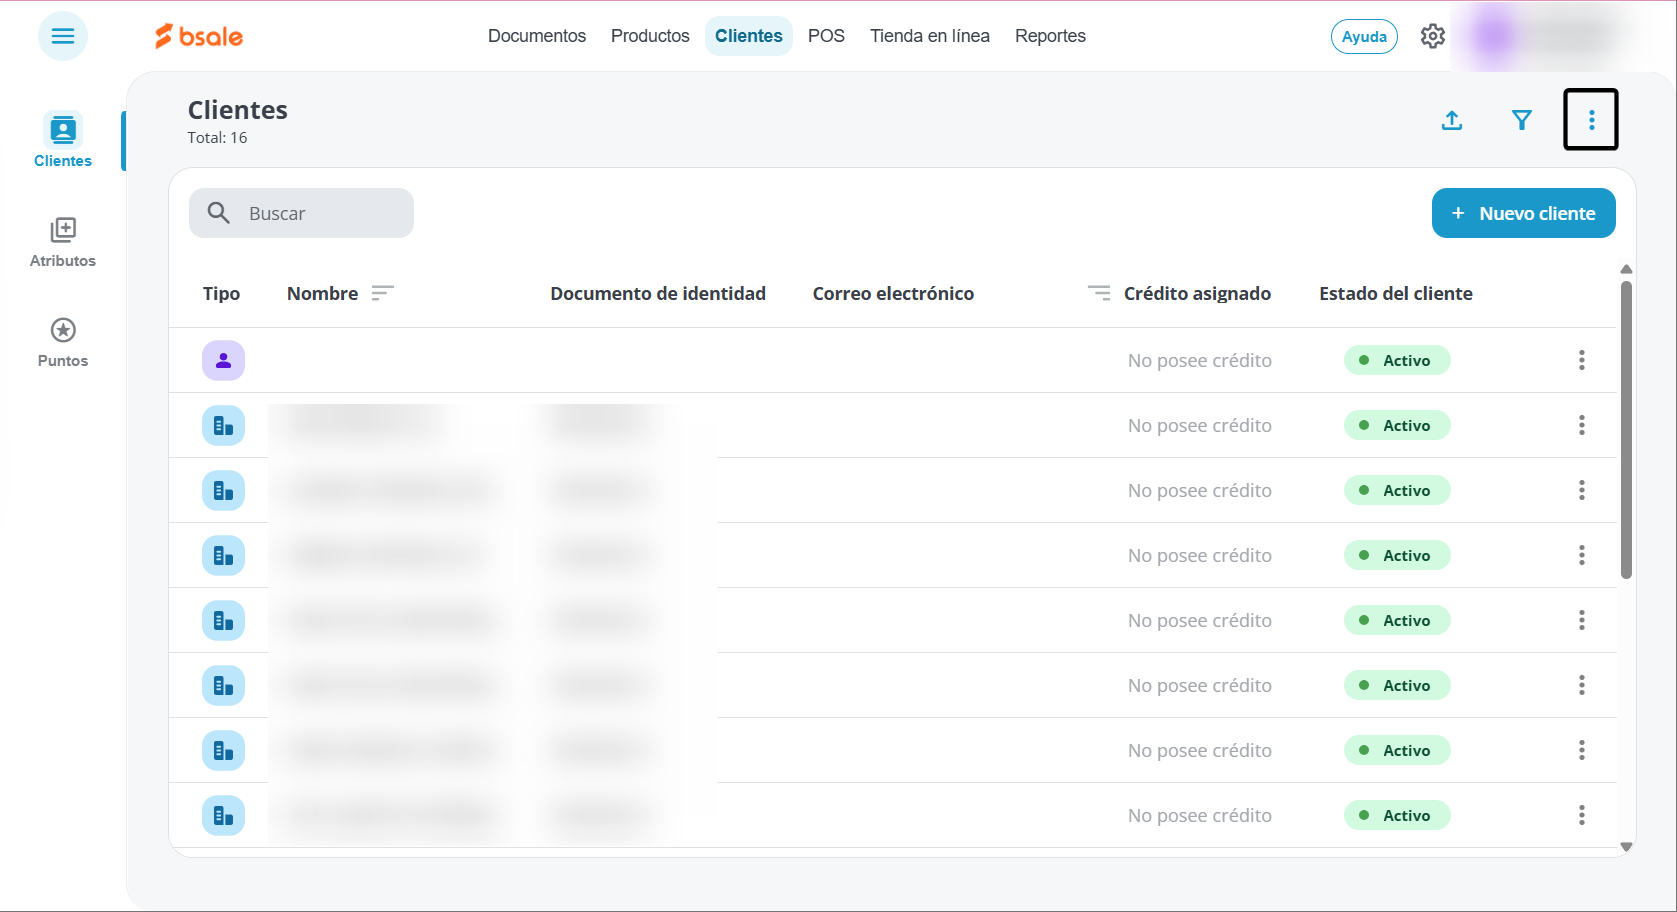Click the Activo badge in the second row
1677x912 pixels.
(x=1397, y=425)
